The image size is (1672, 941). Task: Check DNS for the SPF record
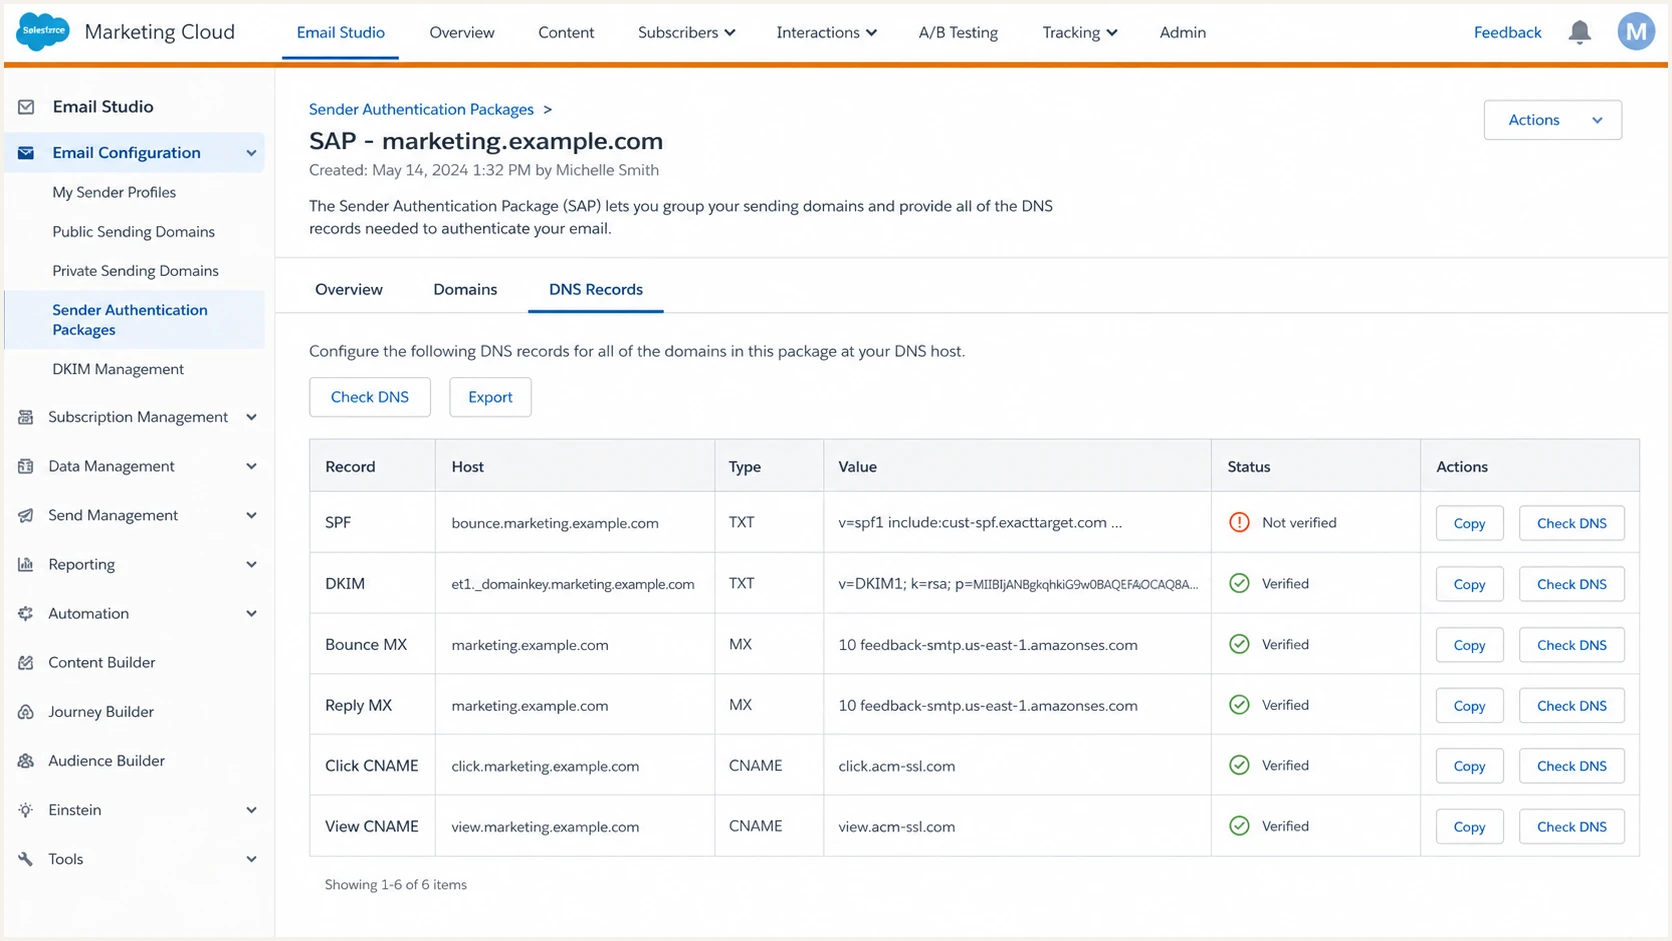point(1571,523)
